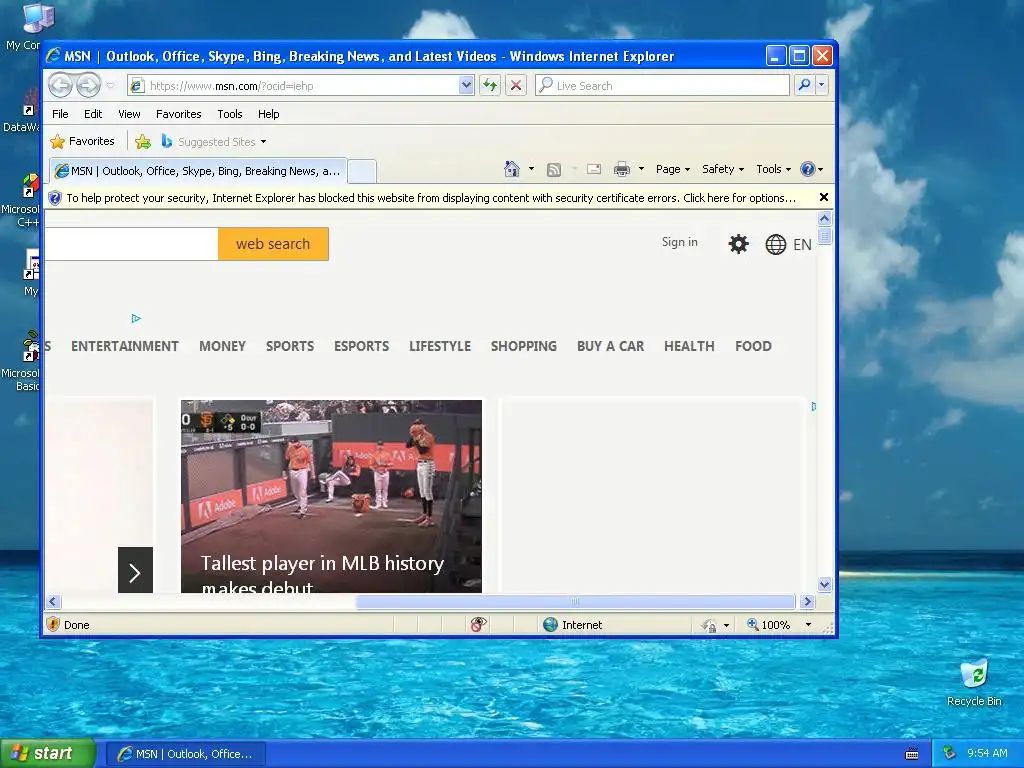Open the LIFESTYLE section
Viewport: 1024px width, 768px height.
click(440, 346)
